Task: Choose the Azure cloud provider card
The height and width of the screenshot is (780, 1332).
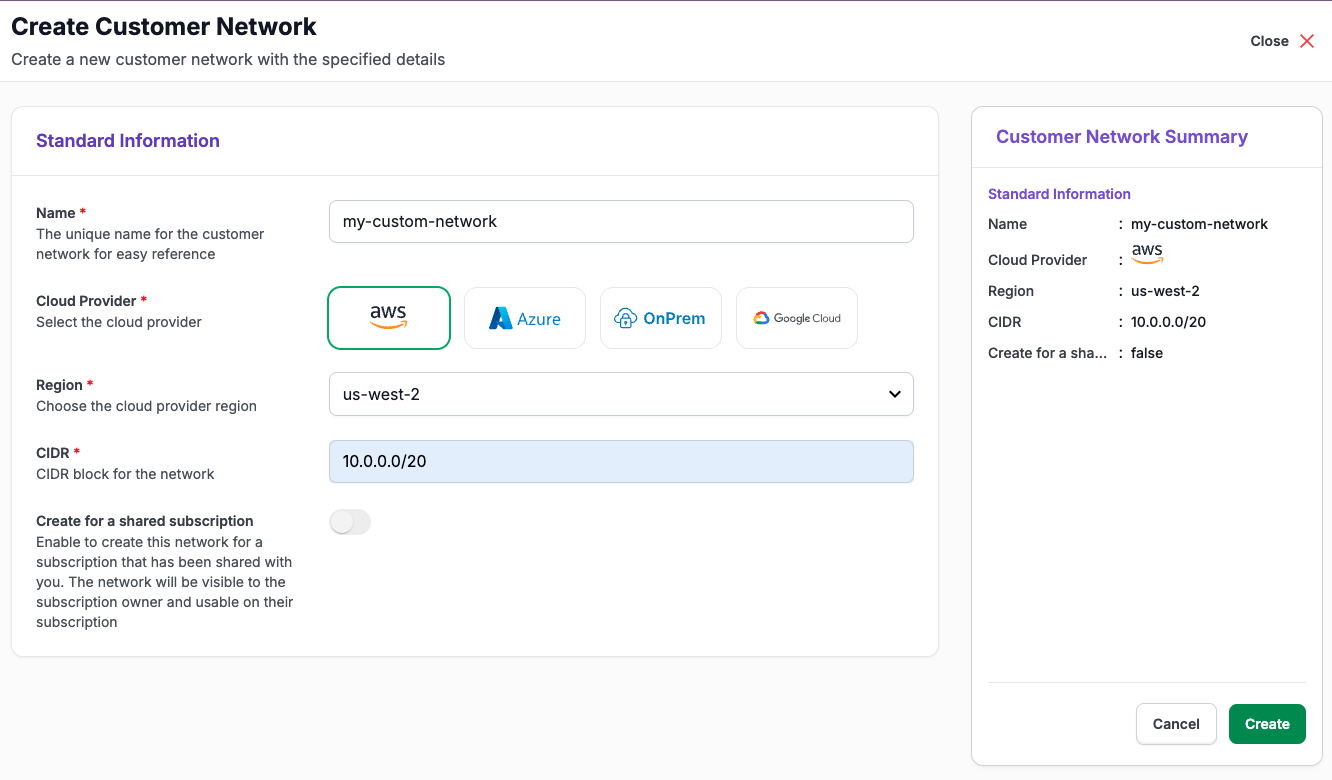Action: click(525, 318)
